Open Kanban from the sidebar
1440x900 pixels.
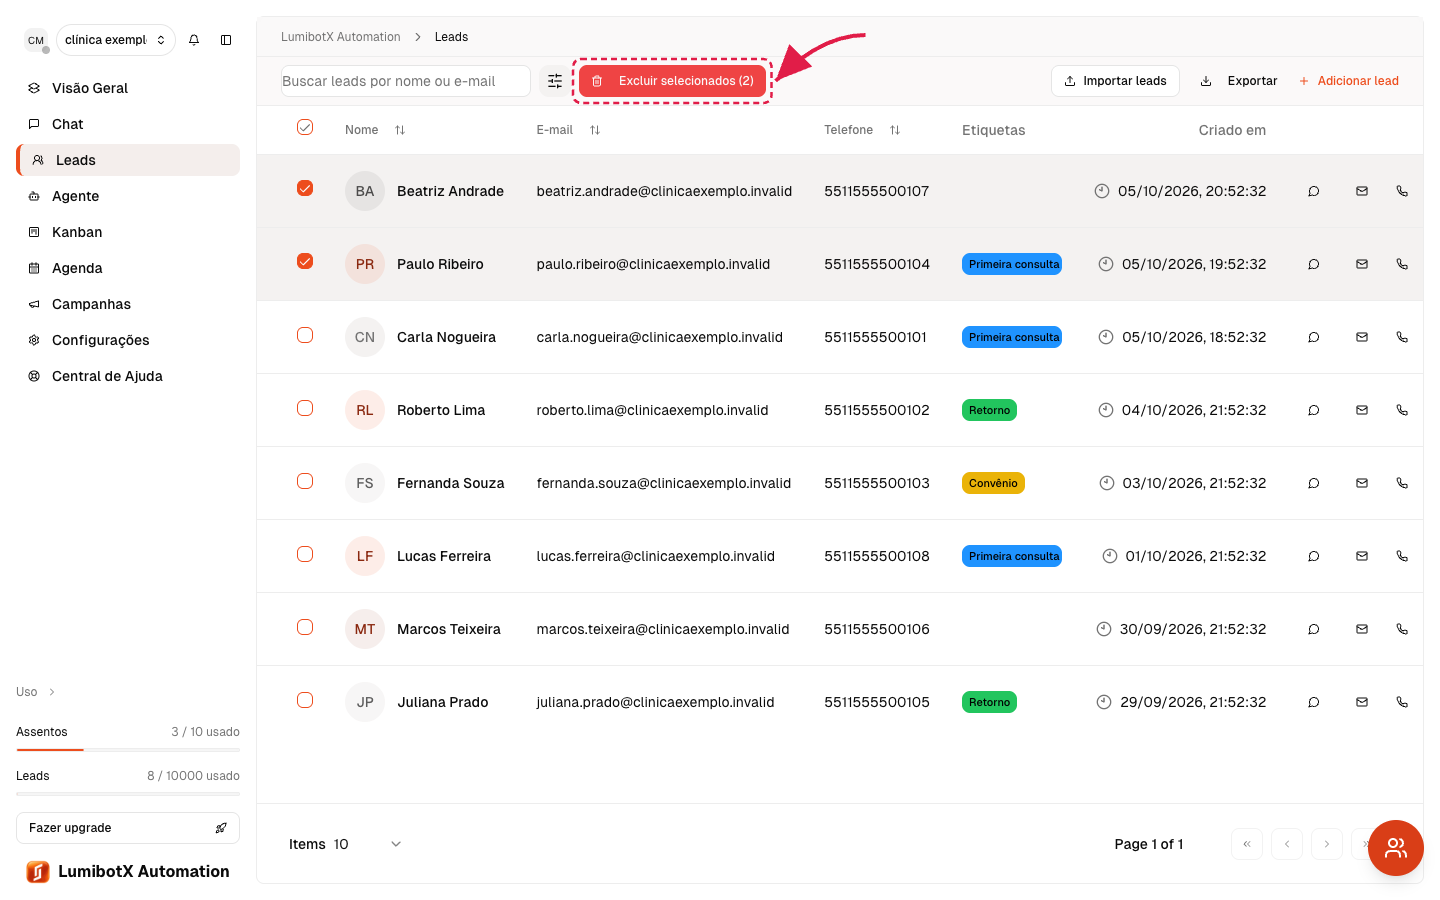pyautogui.click(x=128, y=232)
